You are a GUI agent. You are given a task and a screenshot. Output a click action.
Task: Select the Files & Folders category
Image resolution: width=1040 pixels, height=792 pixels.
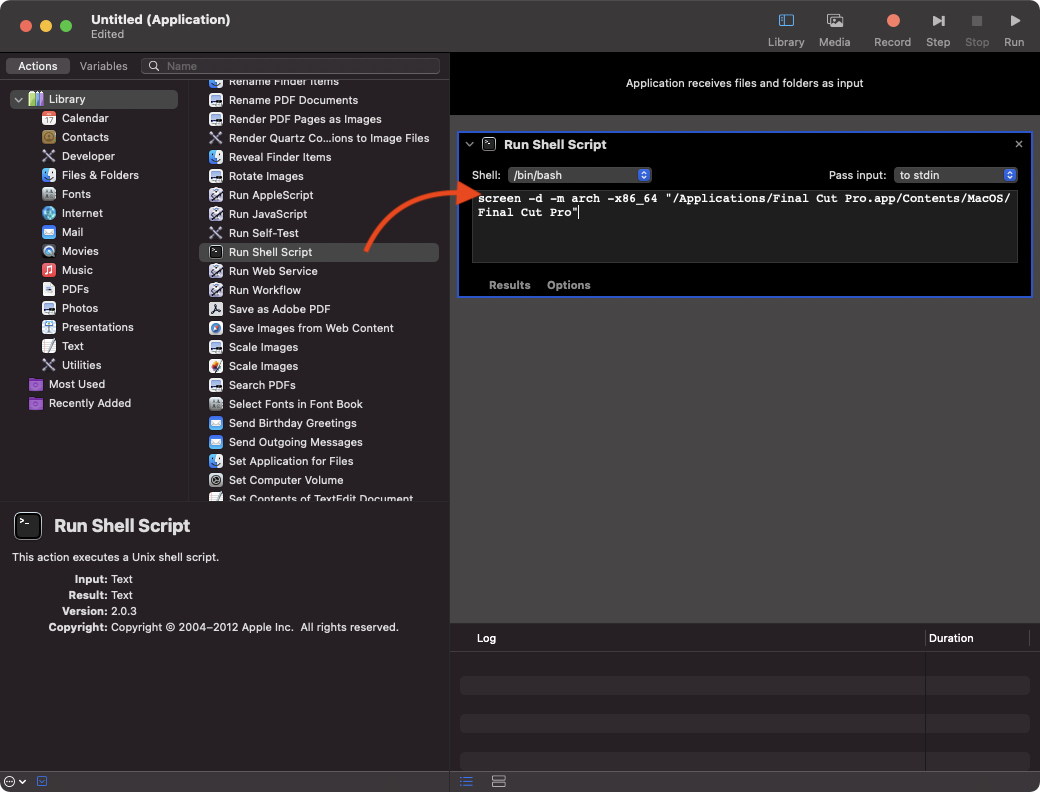click(100, 175)
